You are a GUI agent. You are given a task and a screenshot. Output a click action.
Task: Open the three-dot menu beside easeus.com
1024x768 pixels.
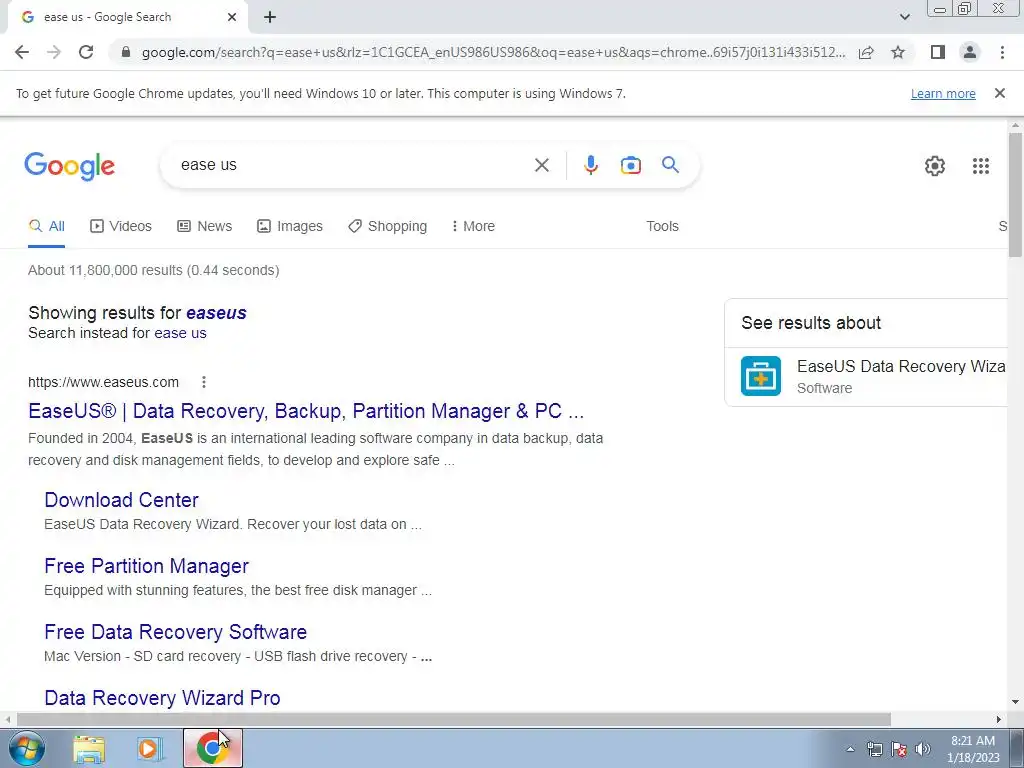point(204,382)
